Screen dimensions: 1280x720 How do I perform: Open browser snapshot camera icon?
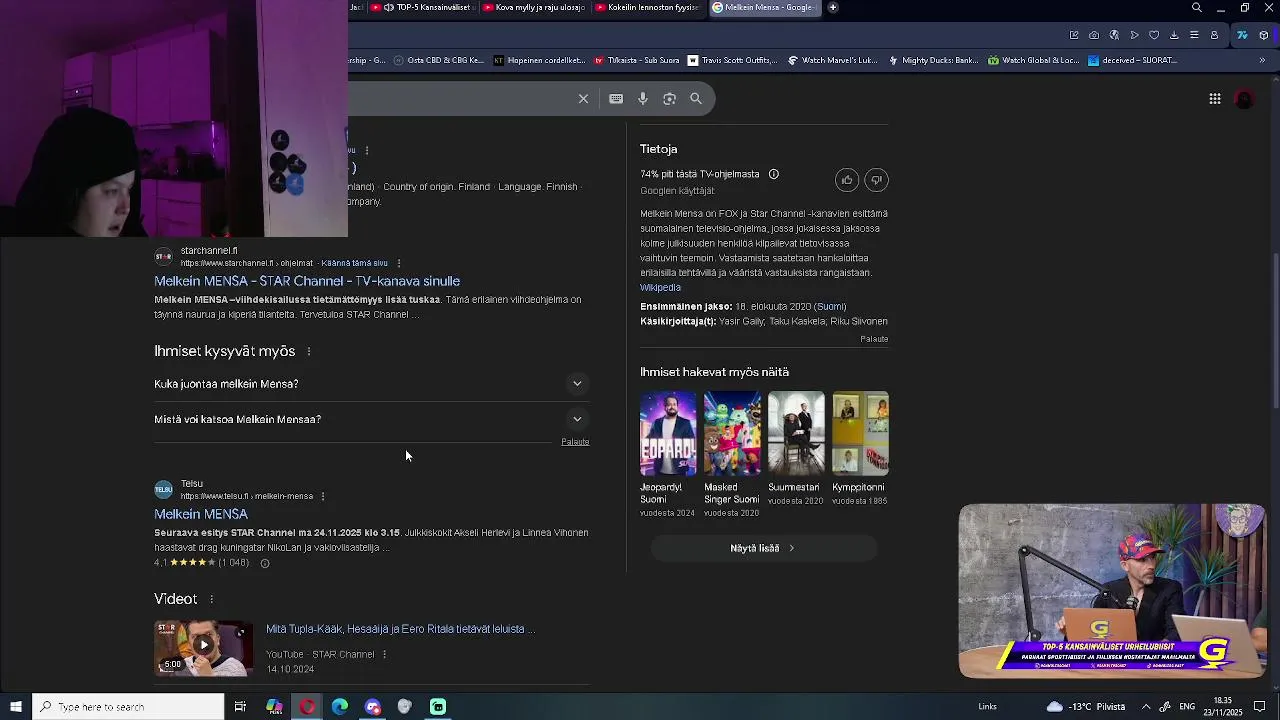[1094, 35]
